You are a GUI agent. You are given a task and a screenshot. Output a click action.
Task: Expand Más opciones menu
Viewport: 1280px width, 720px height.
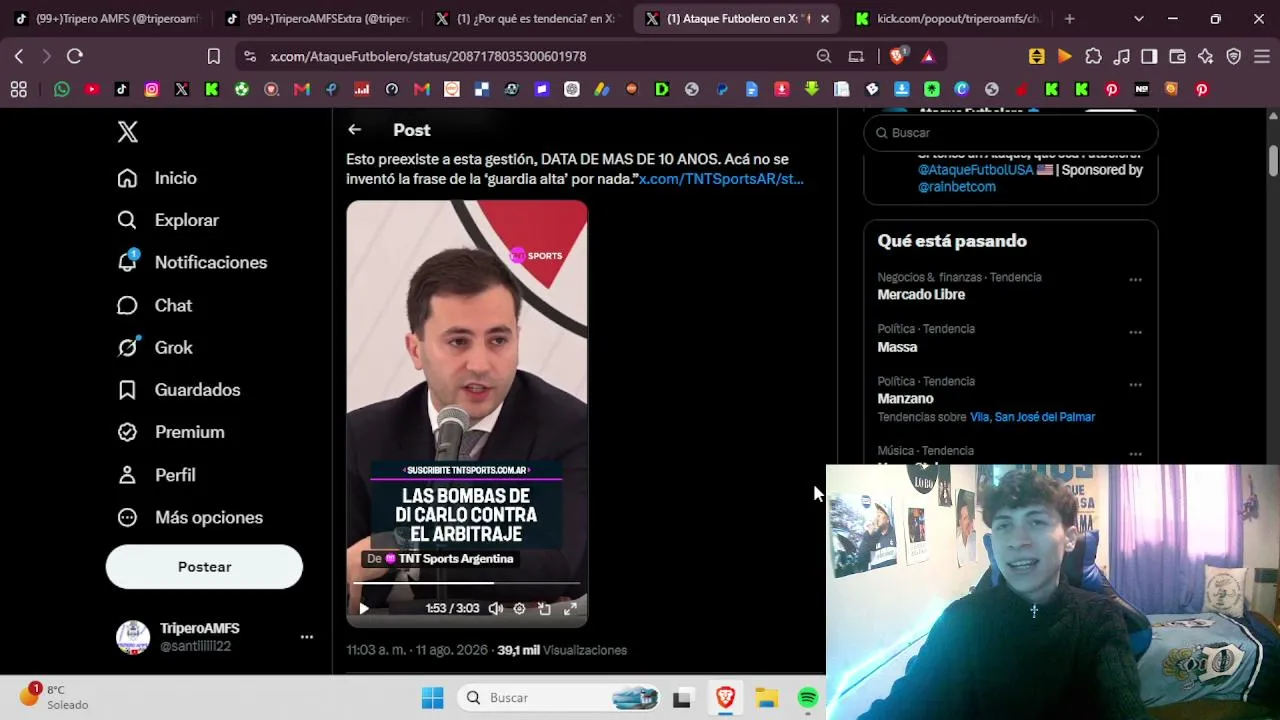coord(190,517)
